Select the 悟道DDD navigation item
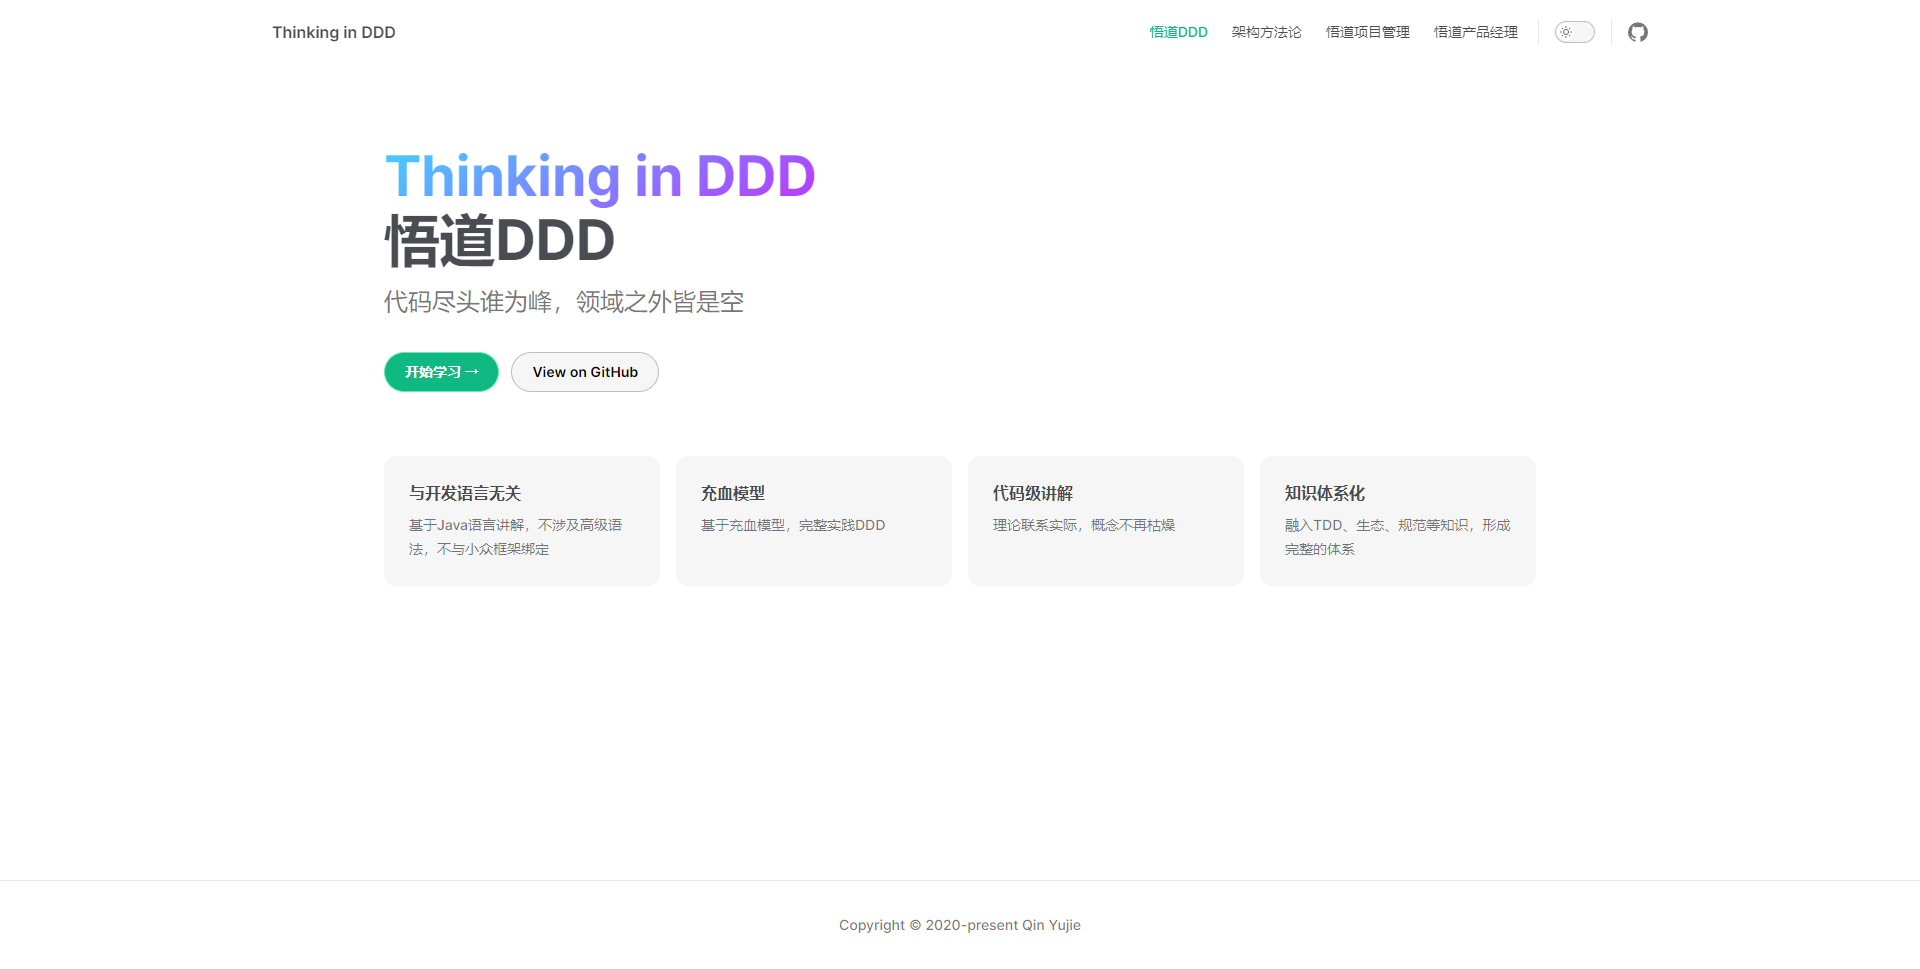 pyautogui.click(x=1178, y=32)
